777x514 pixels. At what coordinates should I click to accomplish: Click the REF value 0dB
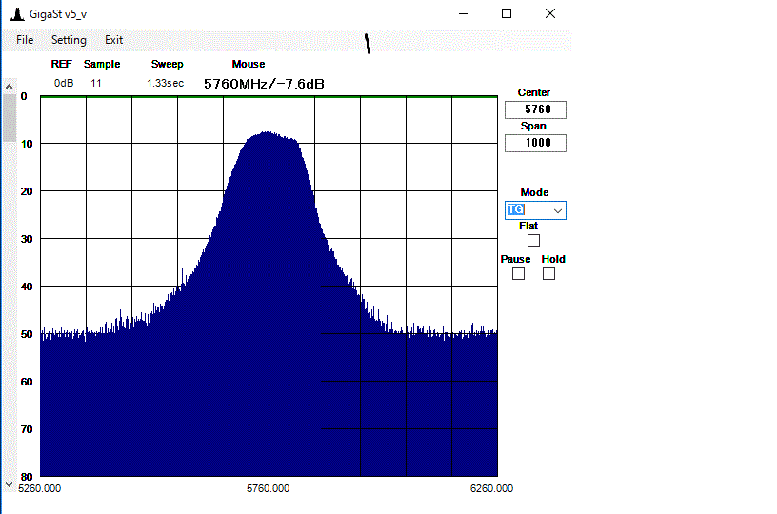(63, 83)
